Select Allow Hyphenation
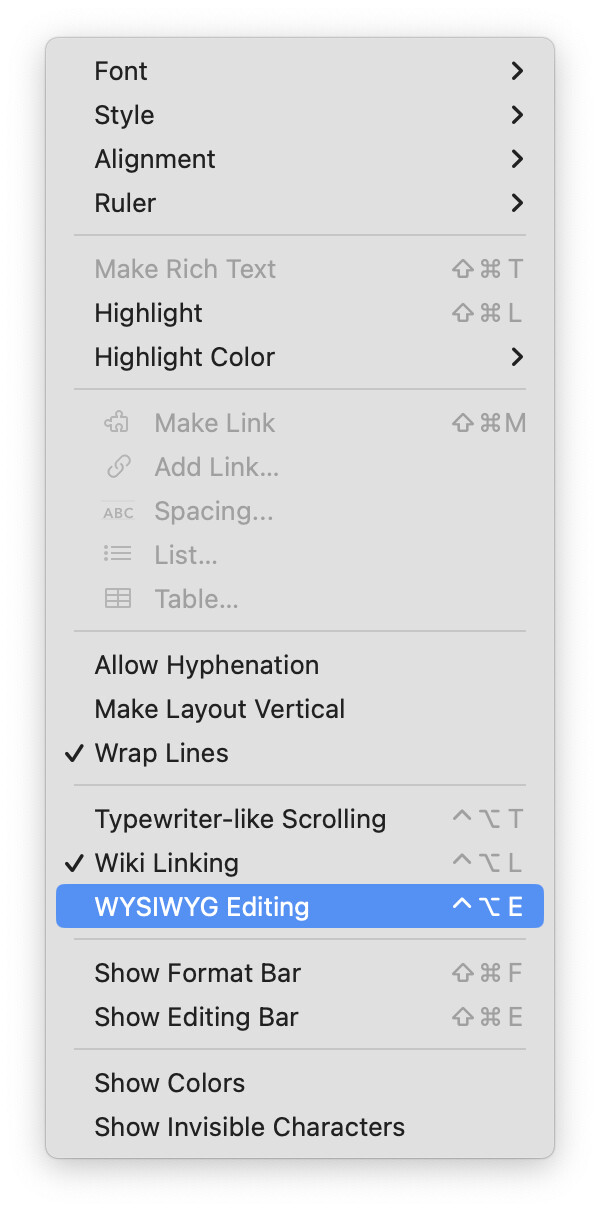Screen dimensions: 600x1212 300,665
